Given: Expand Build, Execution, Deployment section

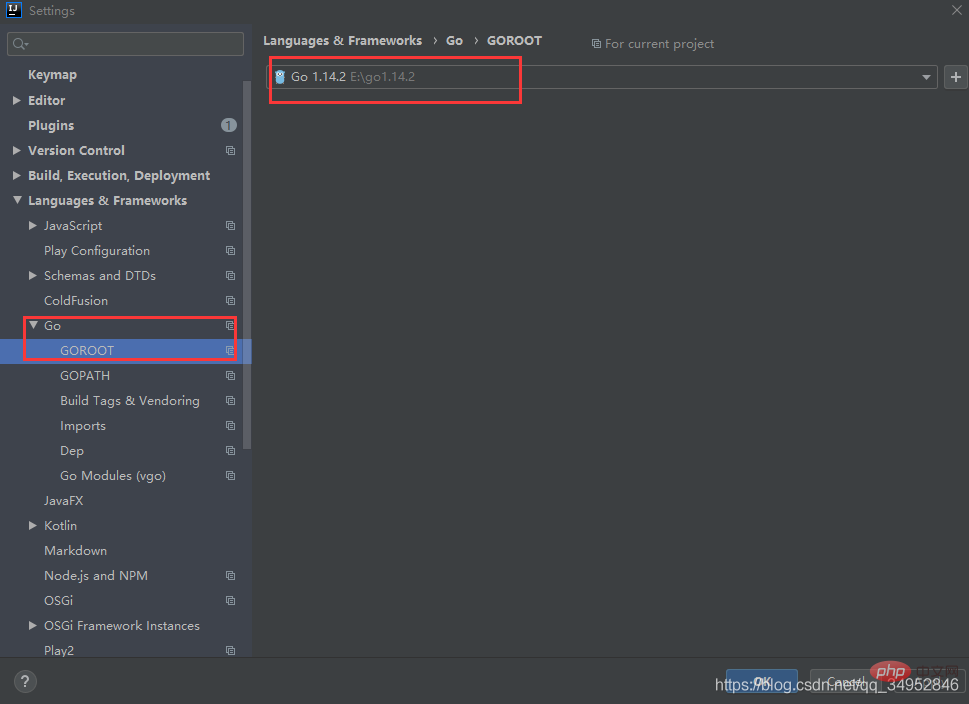Looking at the screenshot, I should point(17,176).
